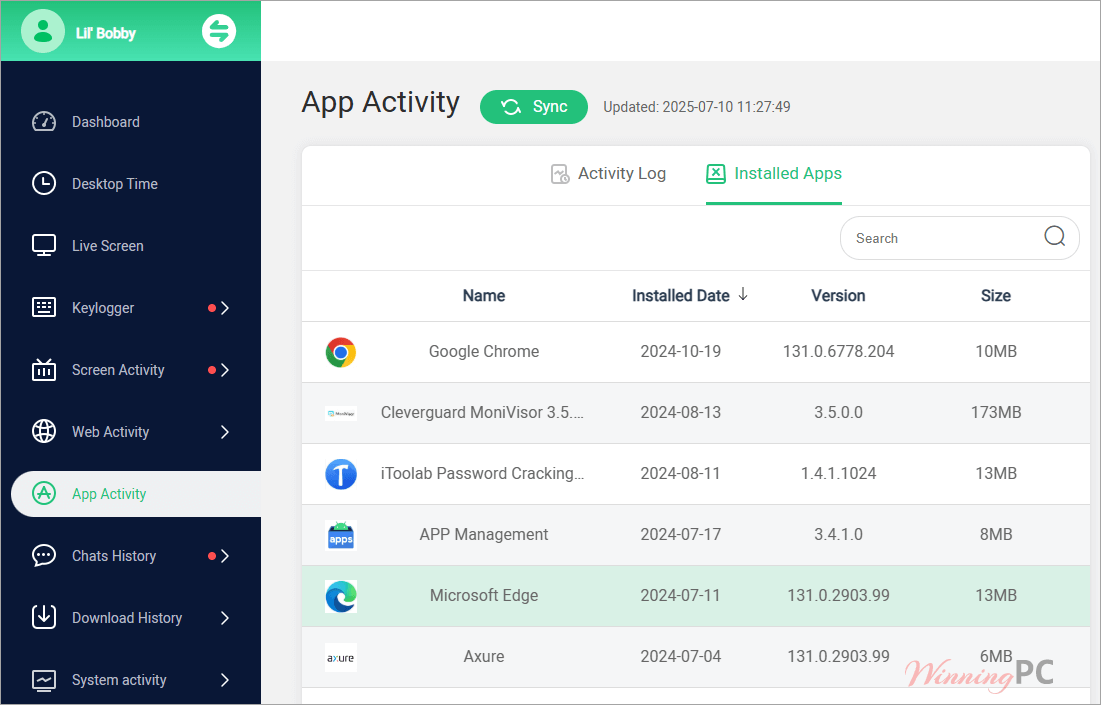
Task: Expand the Keylogger submenu chevron
Action: (x=225, y=308)
